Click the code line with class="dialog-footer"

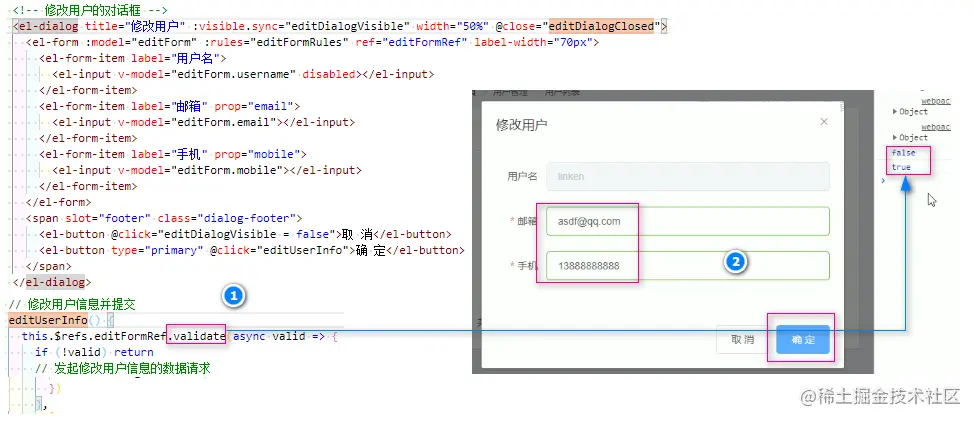click(164, 218)
